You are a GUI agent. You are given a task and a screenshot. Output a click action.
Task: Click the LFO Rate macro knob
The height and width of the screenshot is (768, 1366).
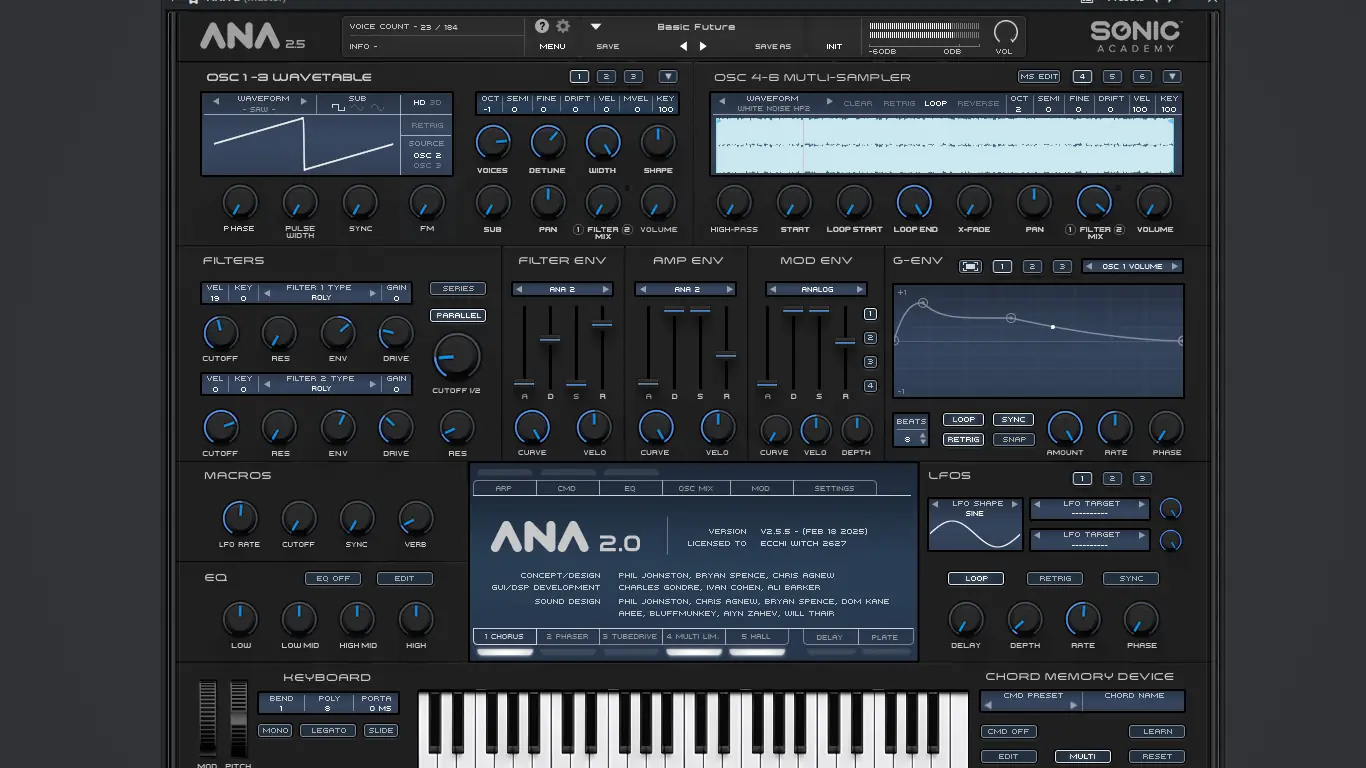coord(239,518)
